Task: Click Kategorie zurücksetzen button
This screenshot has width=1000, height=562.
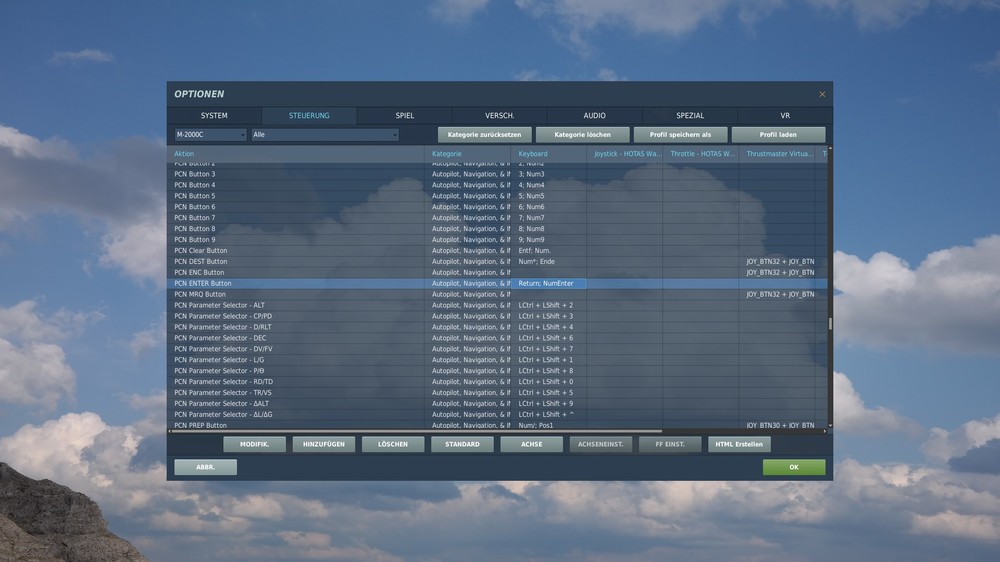Action: pyautogui.click(x=484, y=135)
